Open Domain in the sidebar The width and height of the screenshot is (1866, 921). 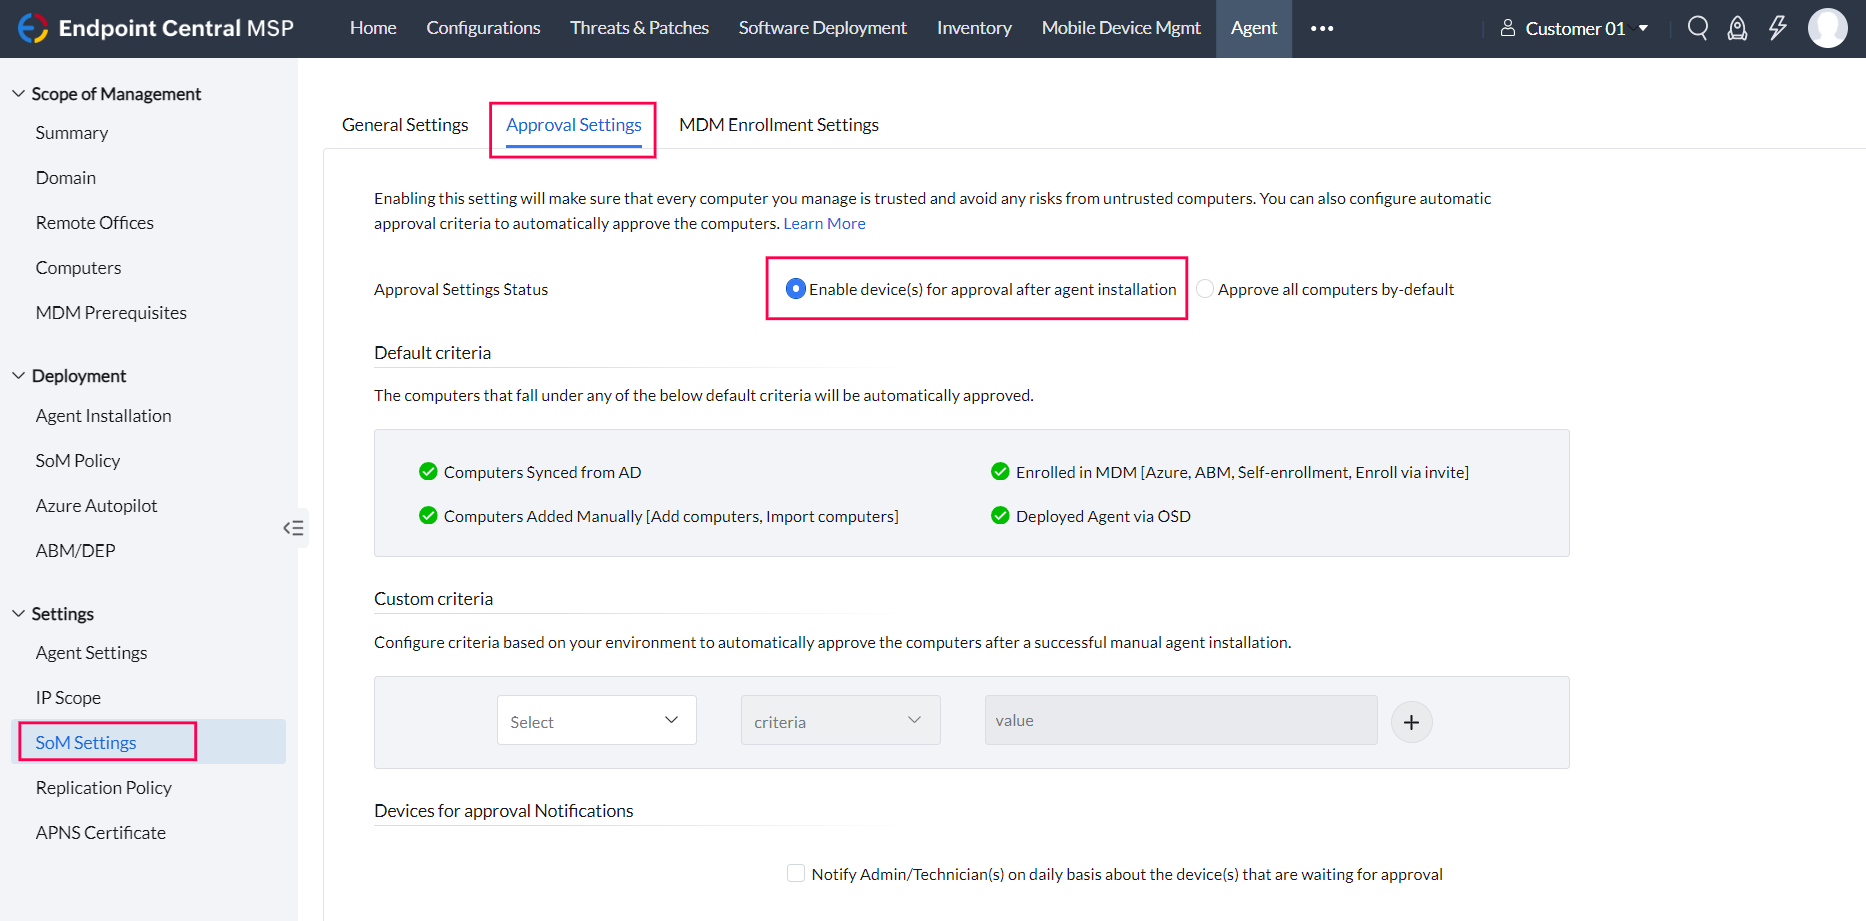[x=66, y=178]
